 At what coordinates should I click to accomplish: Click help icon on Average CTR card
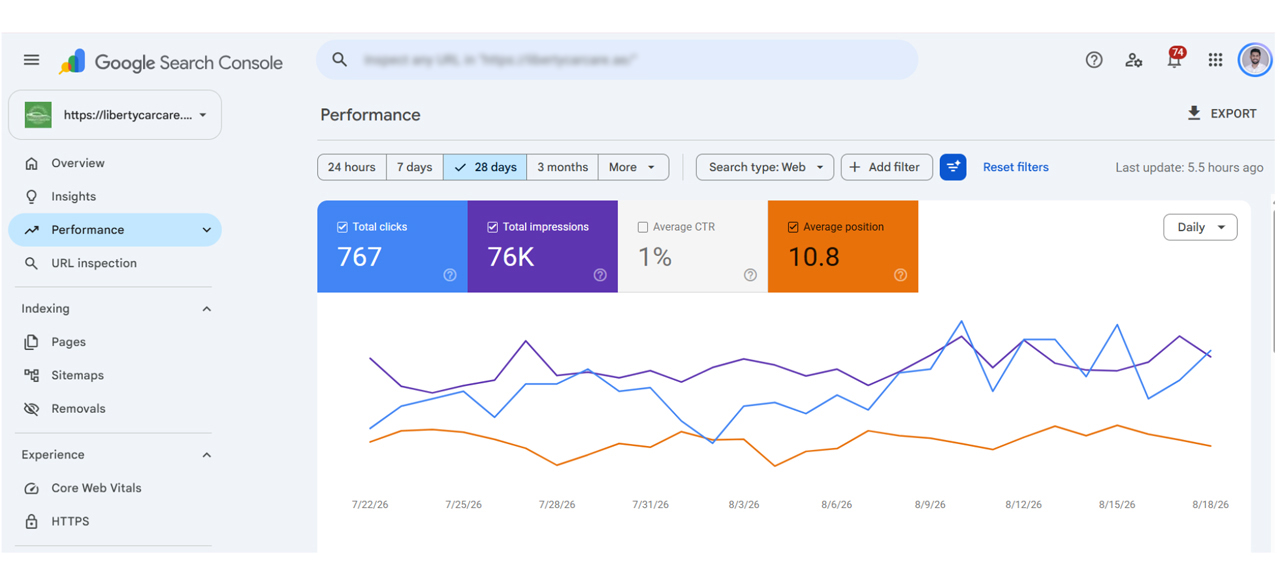click(750, 275)
